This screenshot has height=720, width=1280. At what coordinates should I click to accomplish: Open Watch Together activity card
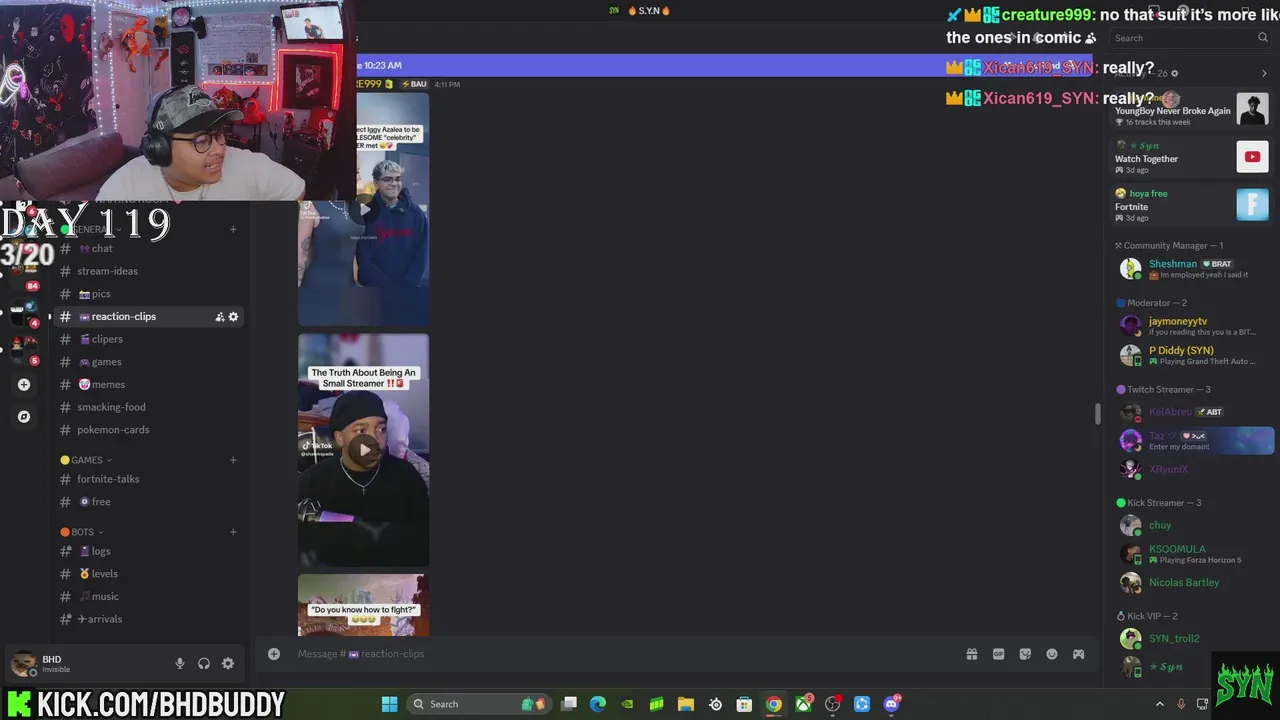point(1192,158)
